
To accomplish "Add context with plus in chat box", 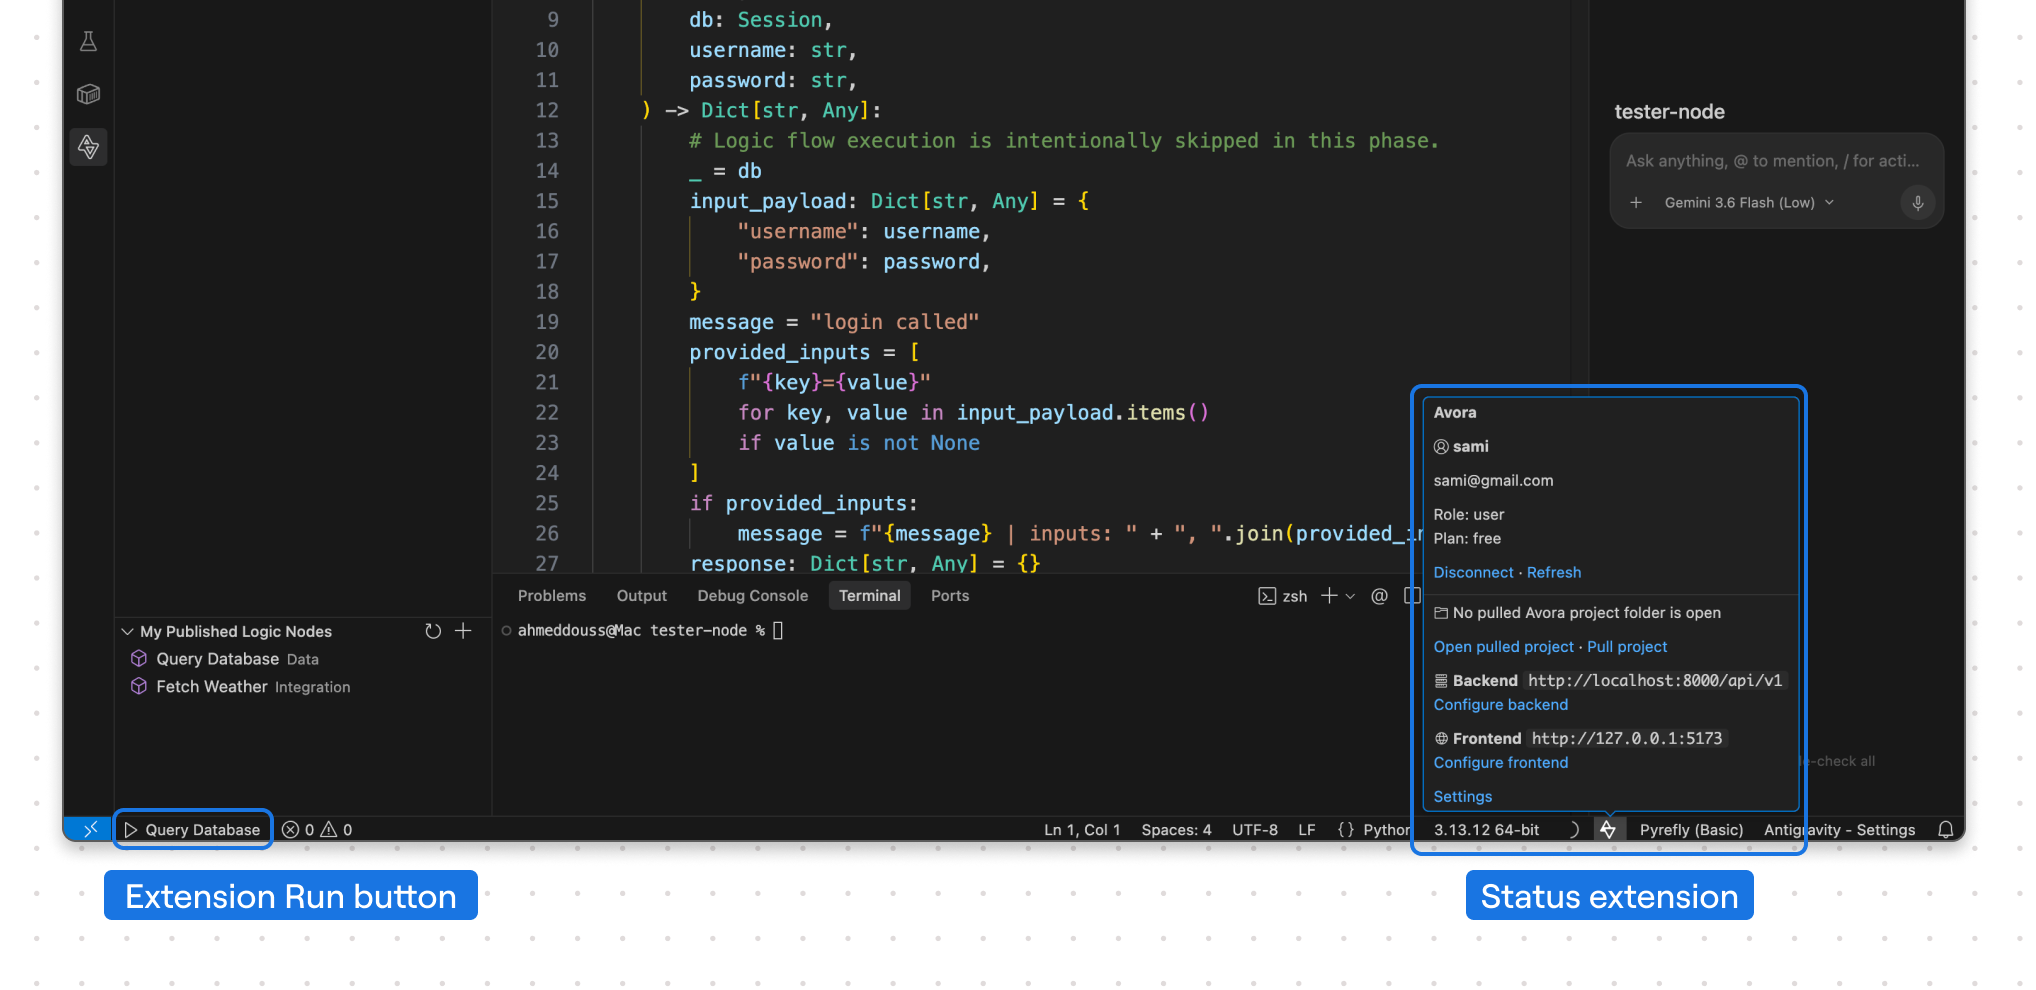I will tap(1636, 202).
